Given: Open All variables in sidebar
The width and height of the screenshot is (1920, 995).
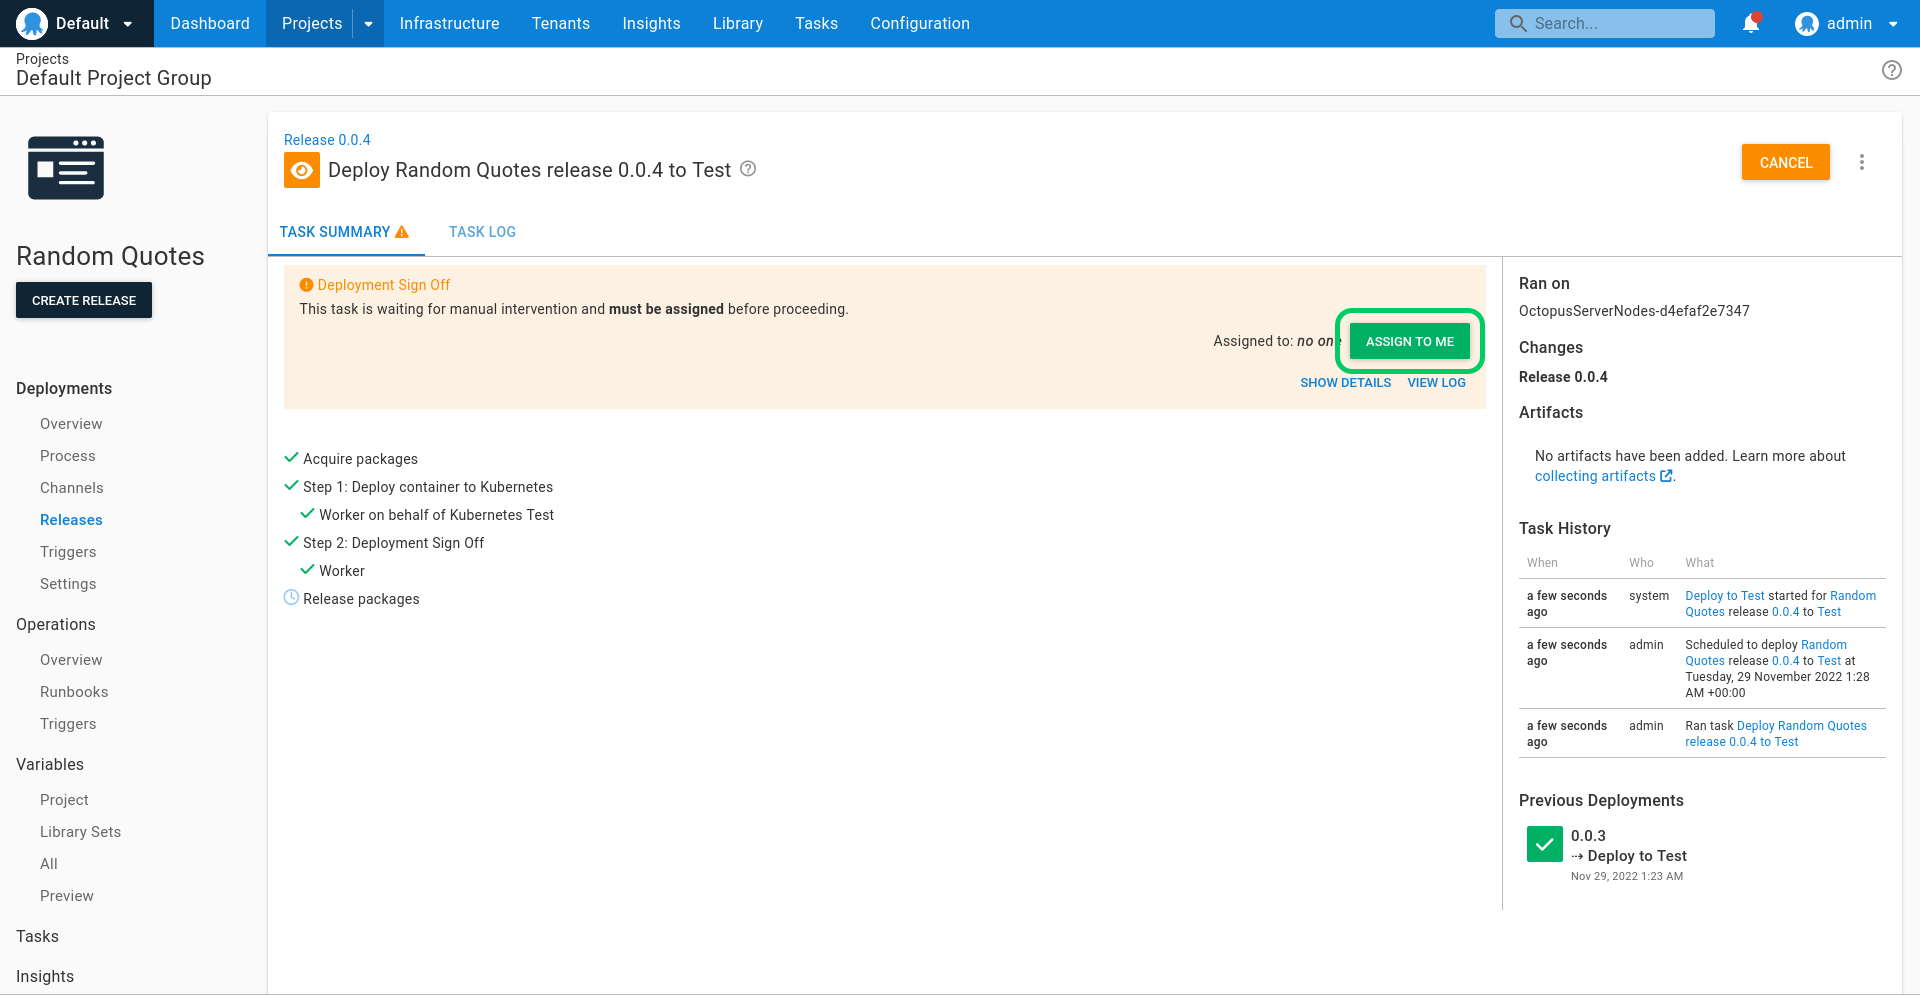Looking at the screenshot, I should 49,864.
